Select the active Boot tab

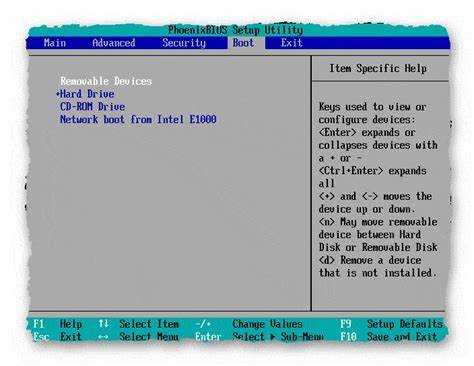pyautogui.click(x=244, y=43)
